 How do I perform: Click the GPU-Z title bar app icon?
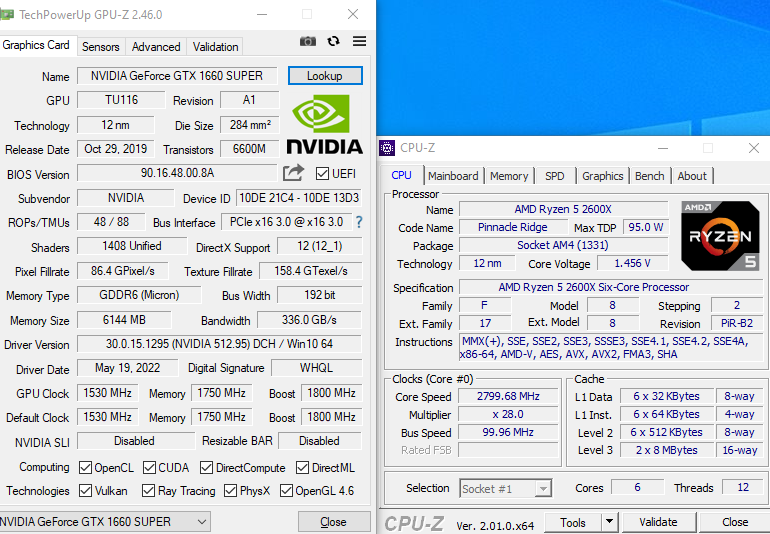pos(7,15)
